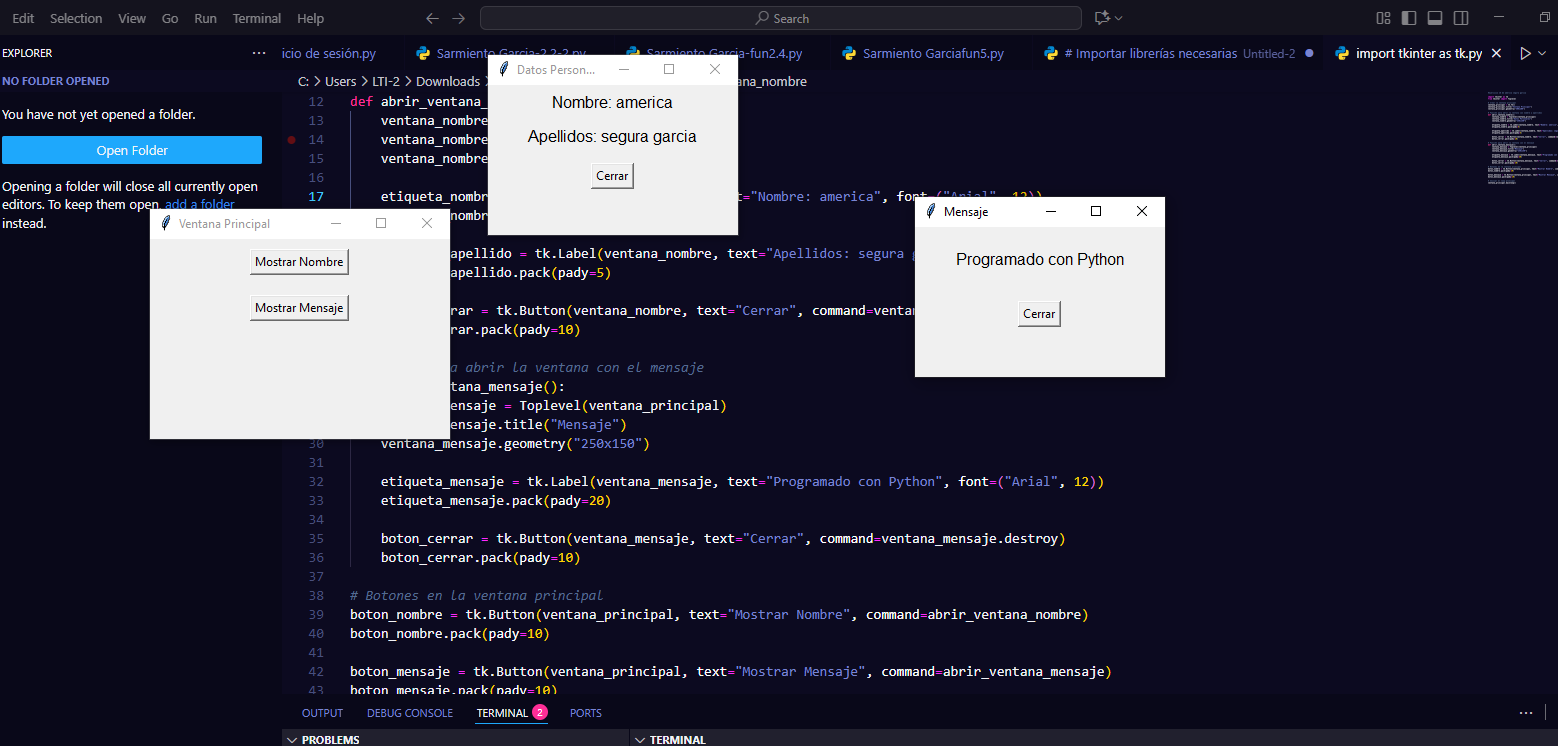Viewport: 1558px width, 746px height.
Task: Open the Customize Layout icon
Action: tap(1383, 18)
